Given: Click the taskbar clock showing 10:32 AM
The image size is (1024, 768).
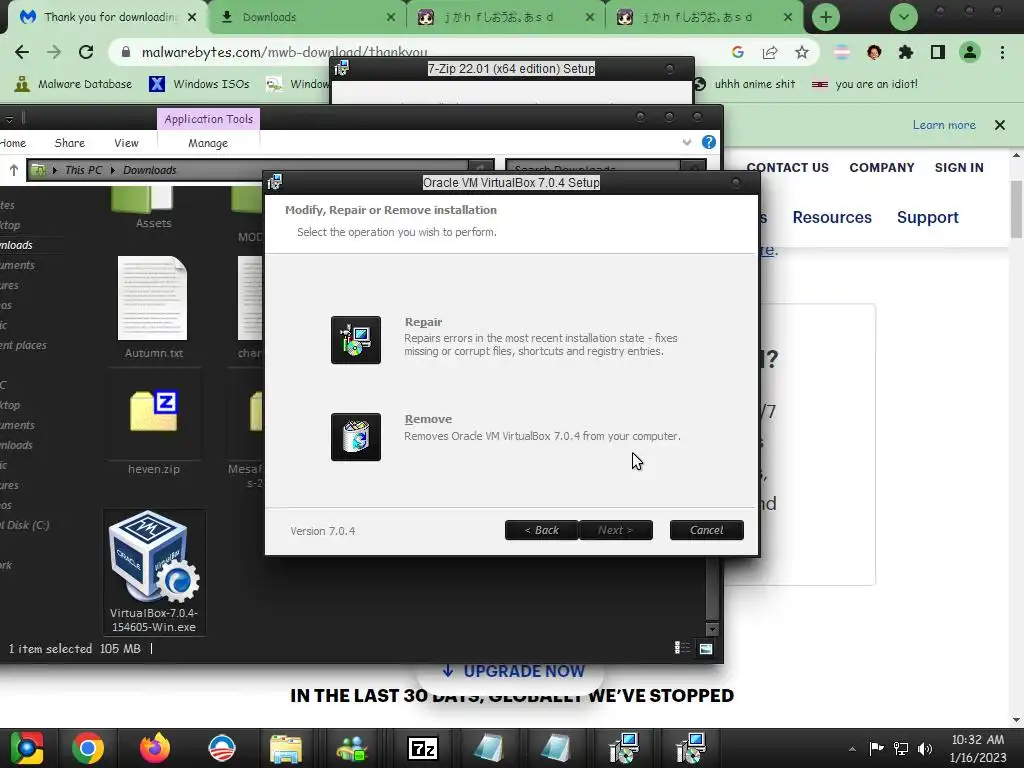Looking at the screenshot, I should (978, 748).
